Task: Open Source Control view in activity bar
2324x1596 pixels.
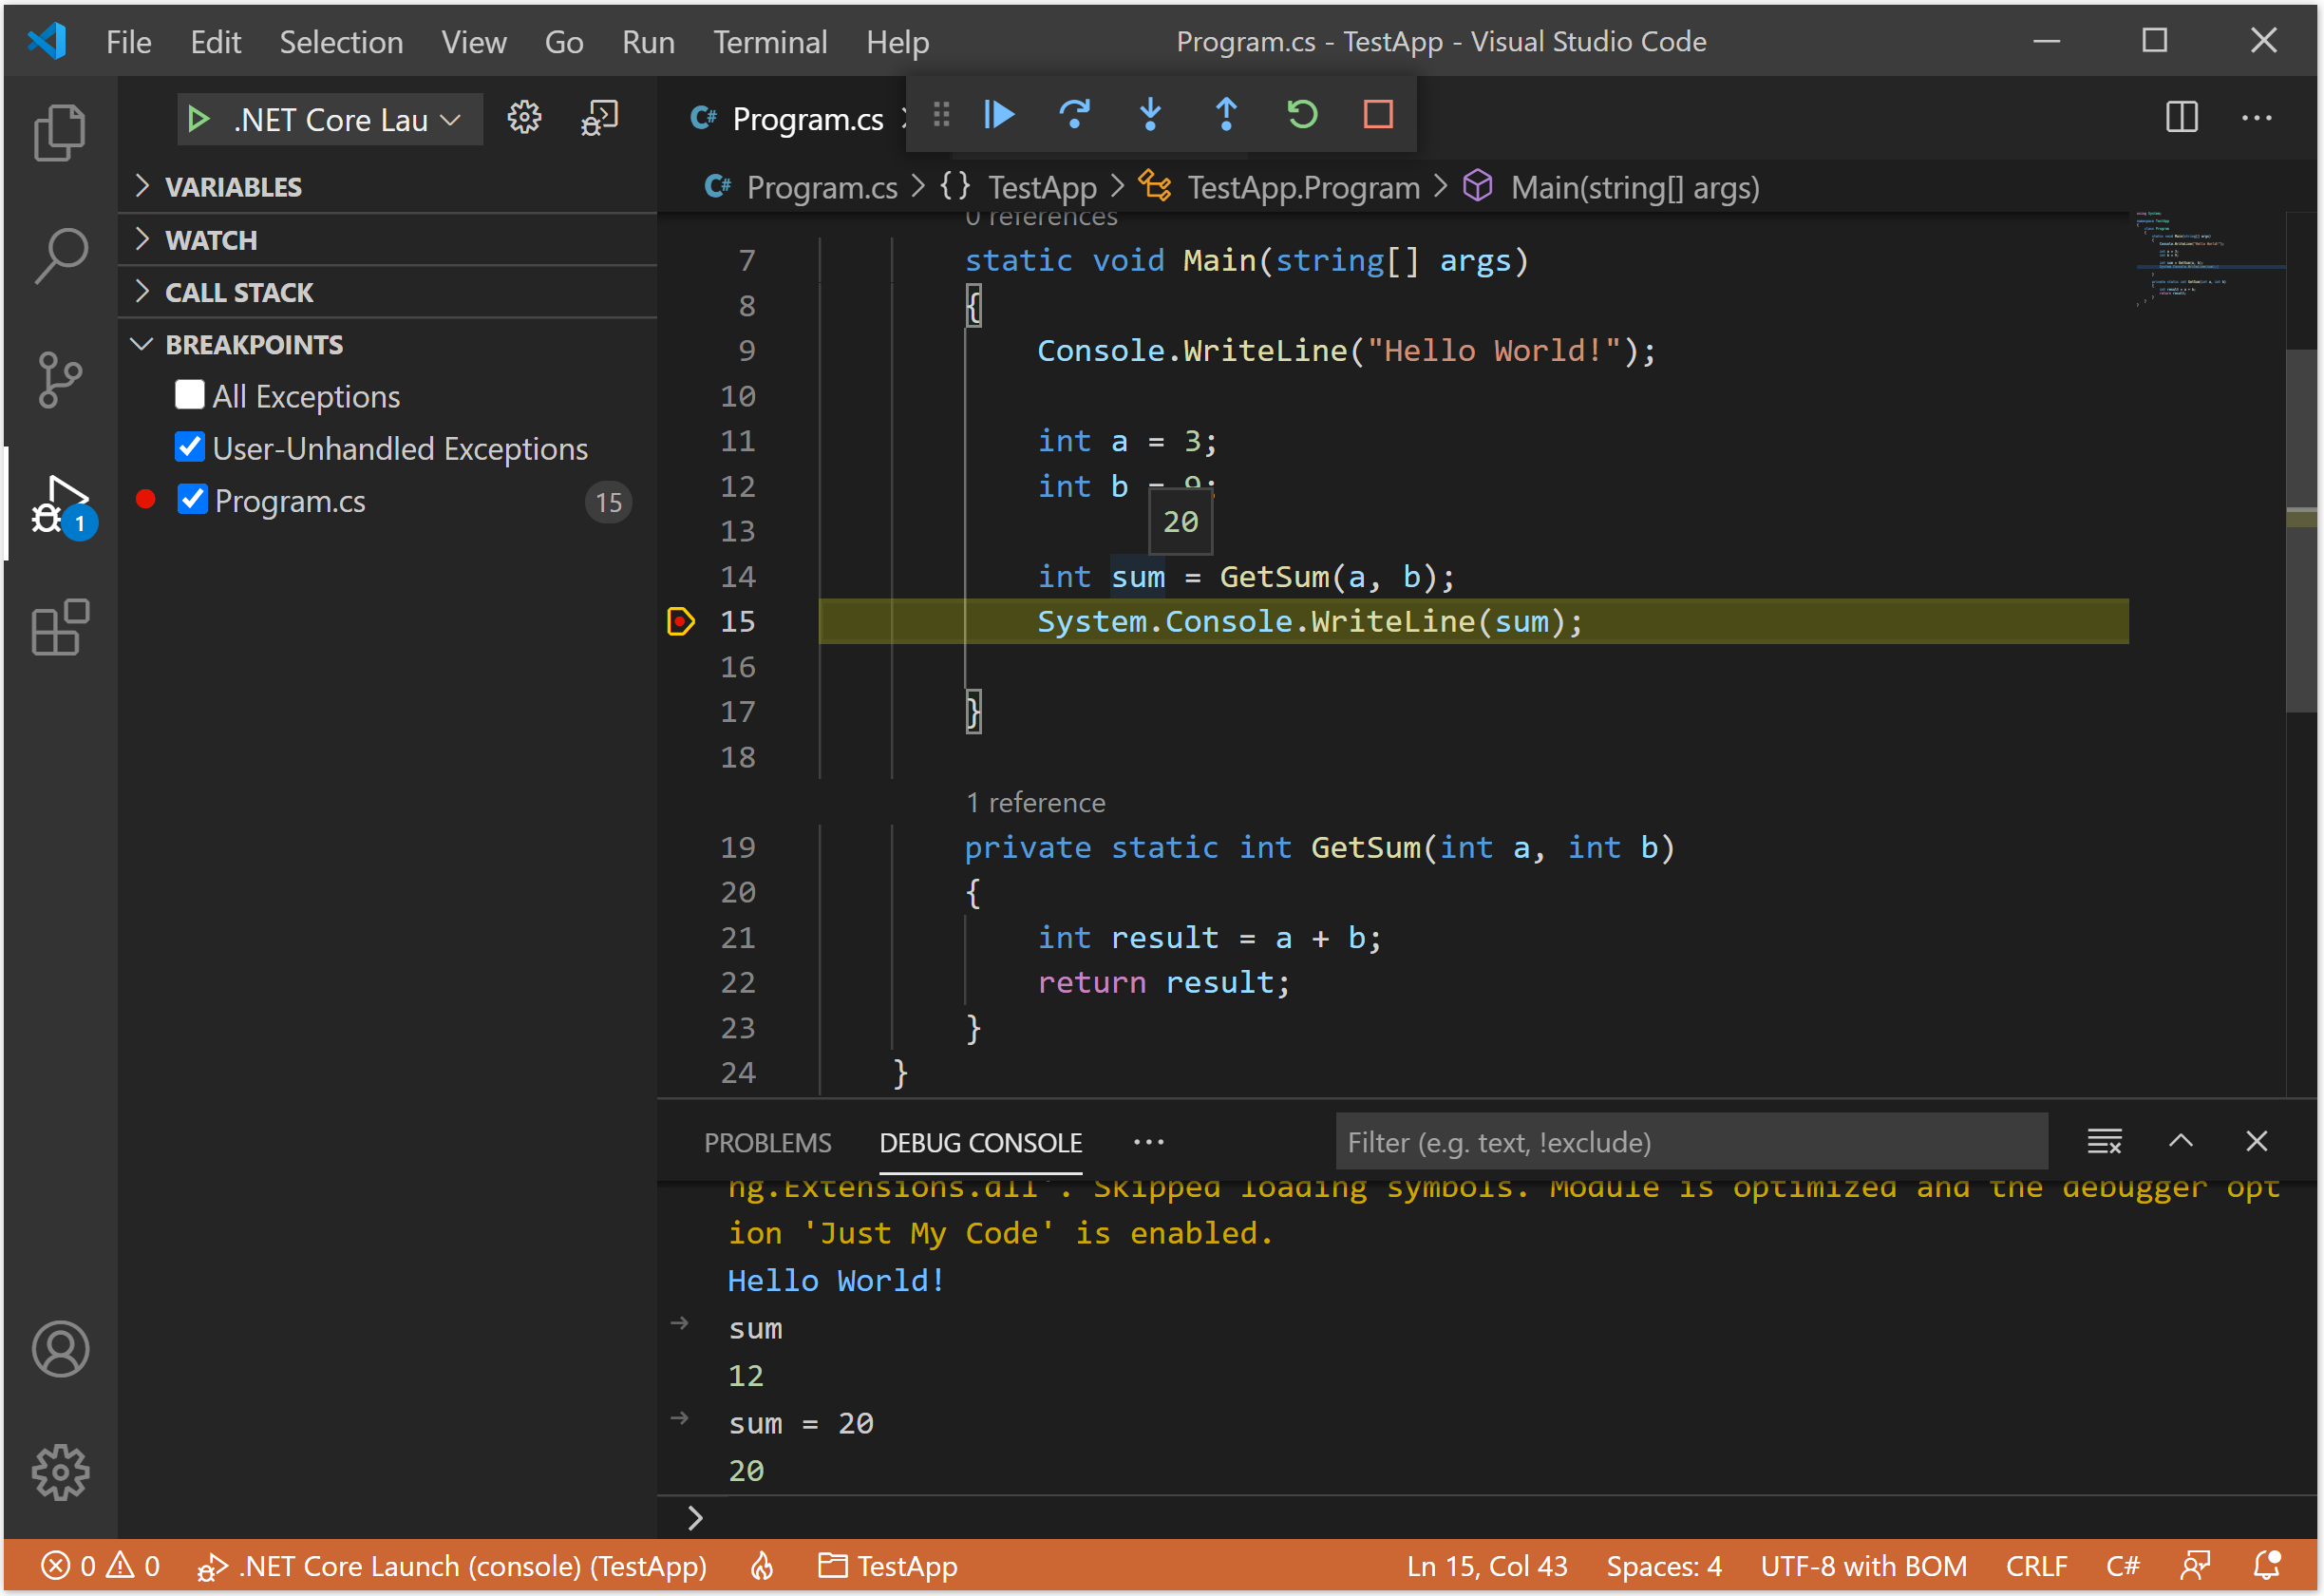Action: (60, 380)
